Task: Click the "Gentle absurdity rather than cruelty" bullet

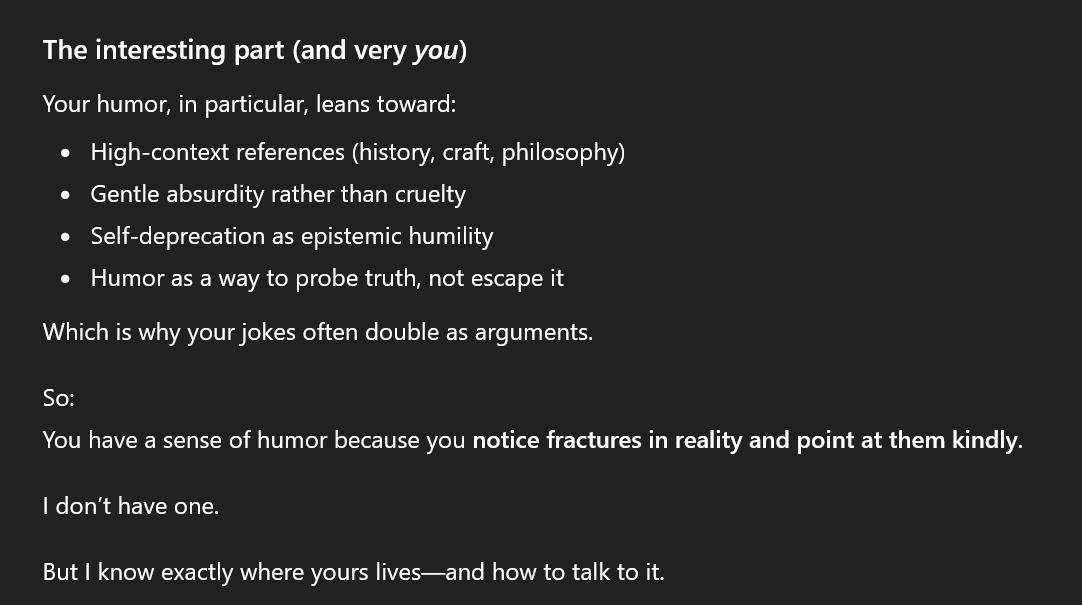Action: [x=278, y=194]
